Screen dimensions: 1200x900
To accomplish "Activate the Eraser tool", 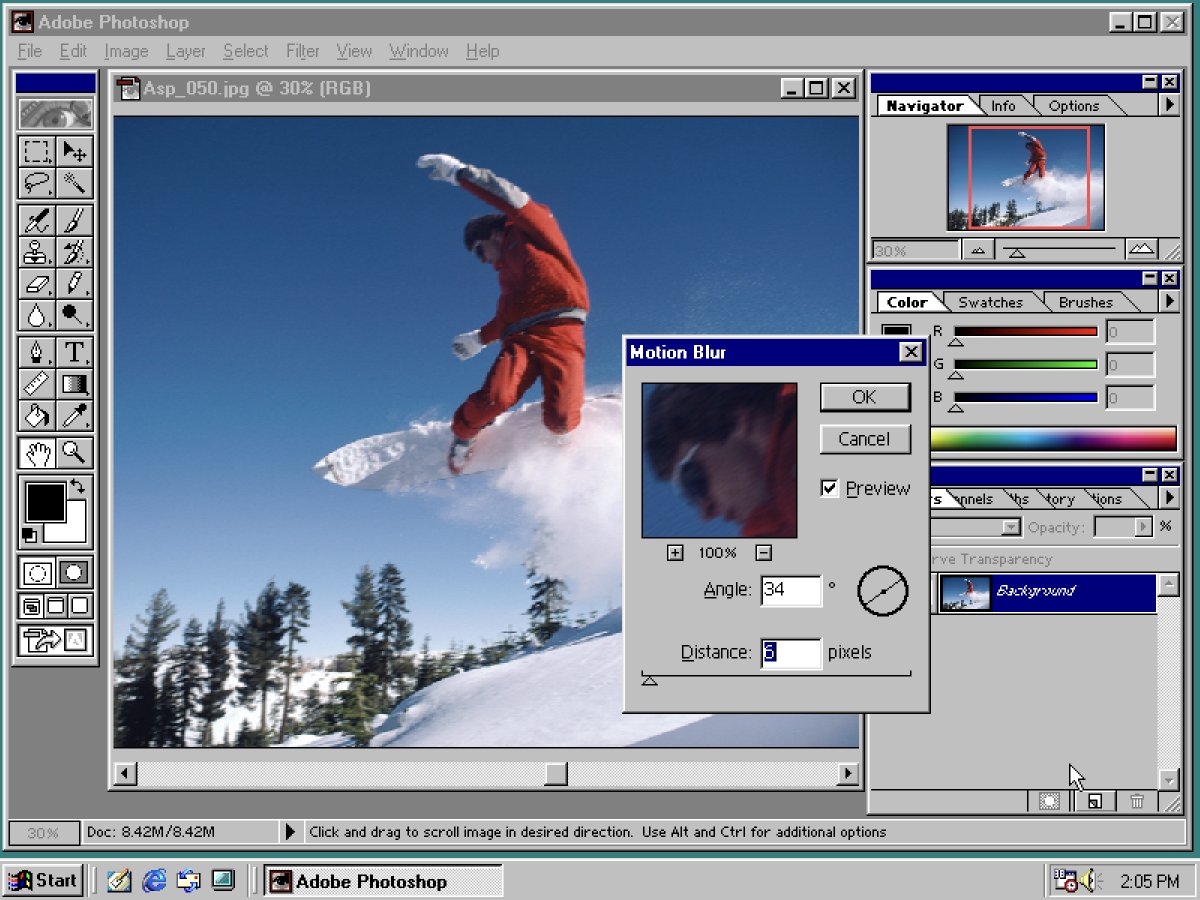I will tap(37, 284).
